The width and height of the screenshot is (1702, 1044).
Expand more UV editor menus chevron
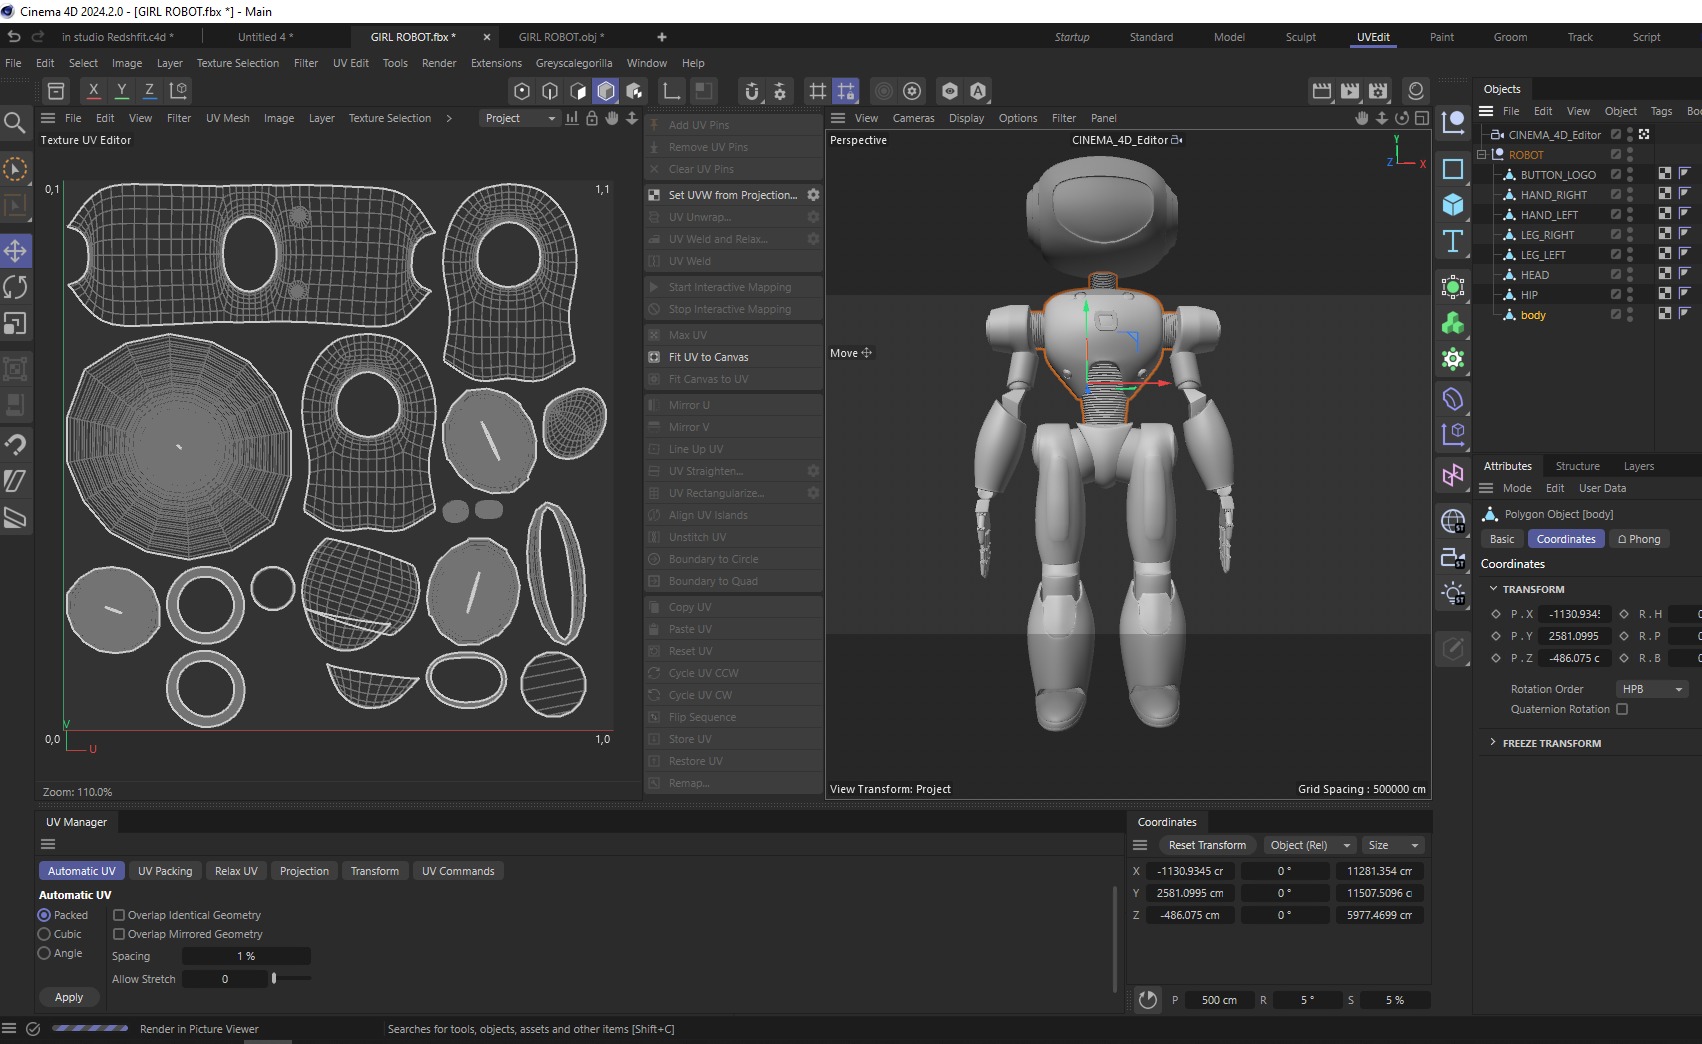coord(449,118)
